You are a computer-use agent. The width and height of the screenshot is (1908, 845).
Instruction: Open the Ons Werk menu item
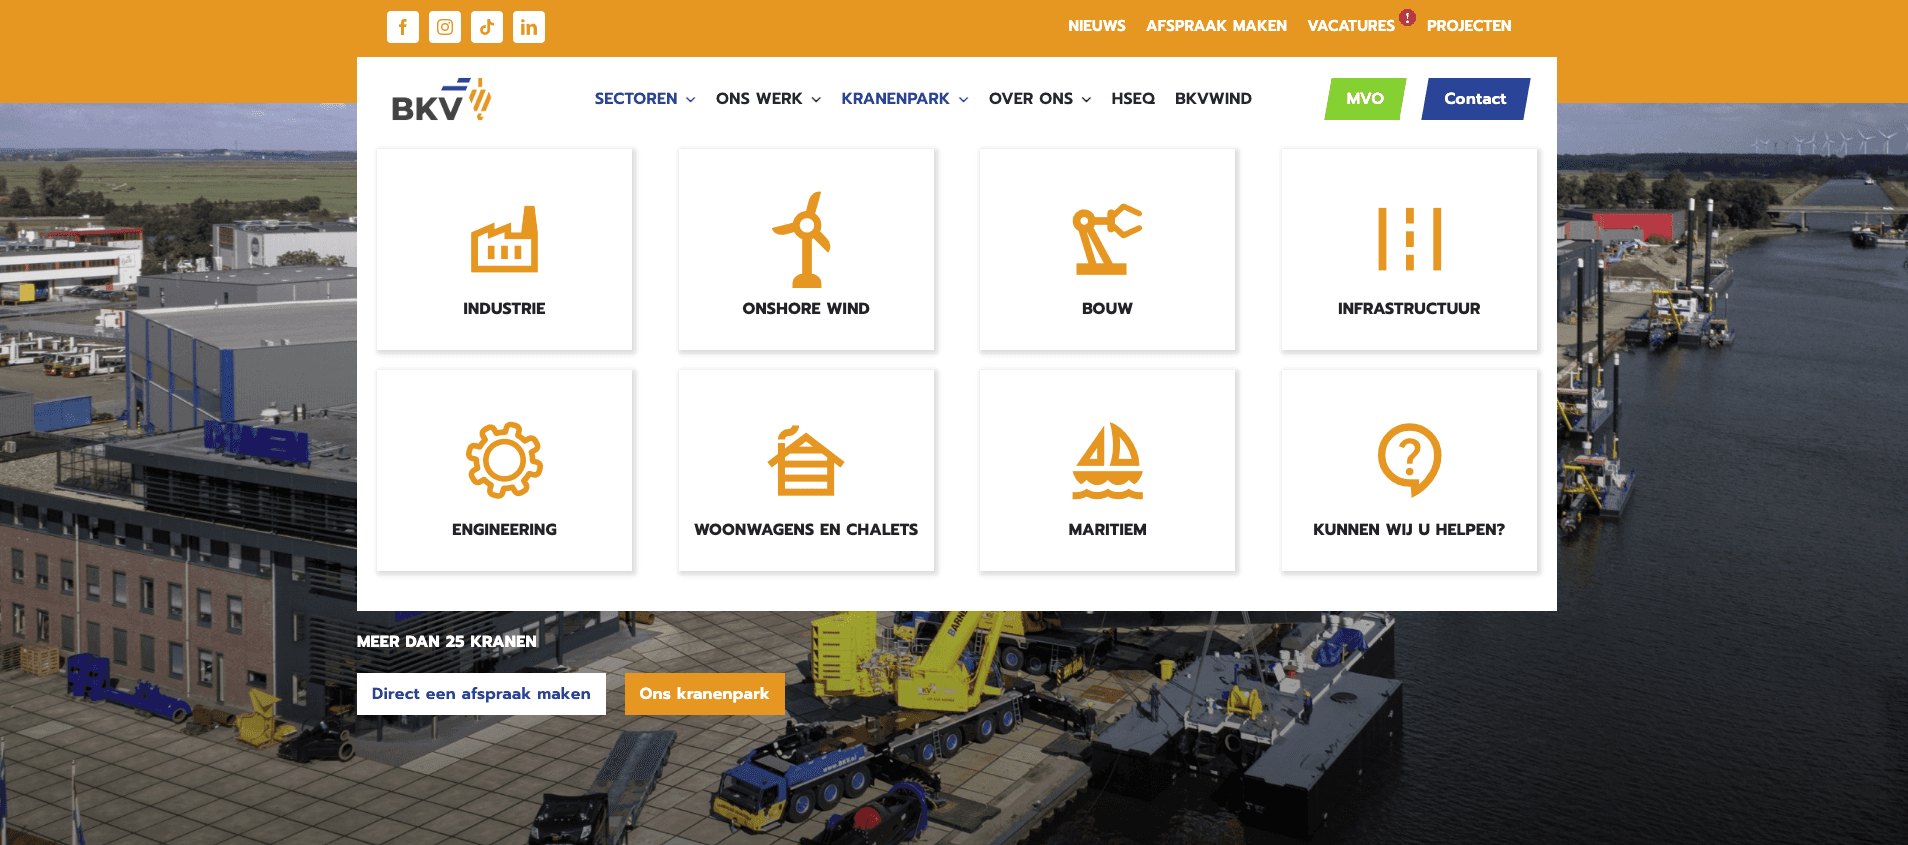(759, 99)
